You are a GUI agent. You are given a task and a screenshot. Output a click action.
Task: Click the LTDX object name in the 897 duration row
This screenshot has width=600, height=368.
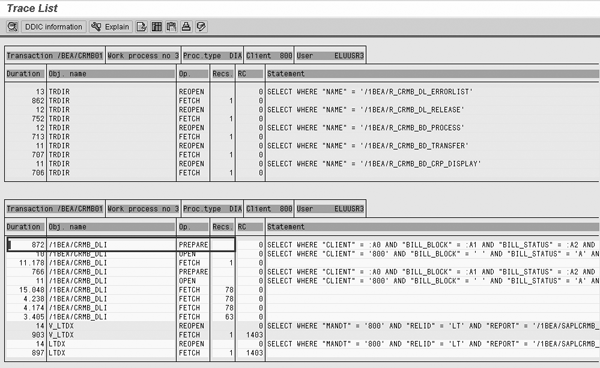[57, 353]
